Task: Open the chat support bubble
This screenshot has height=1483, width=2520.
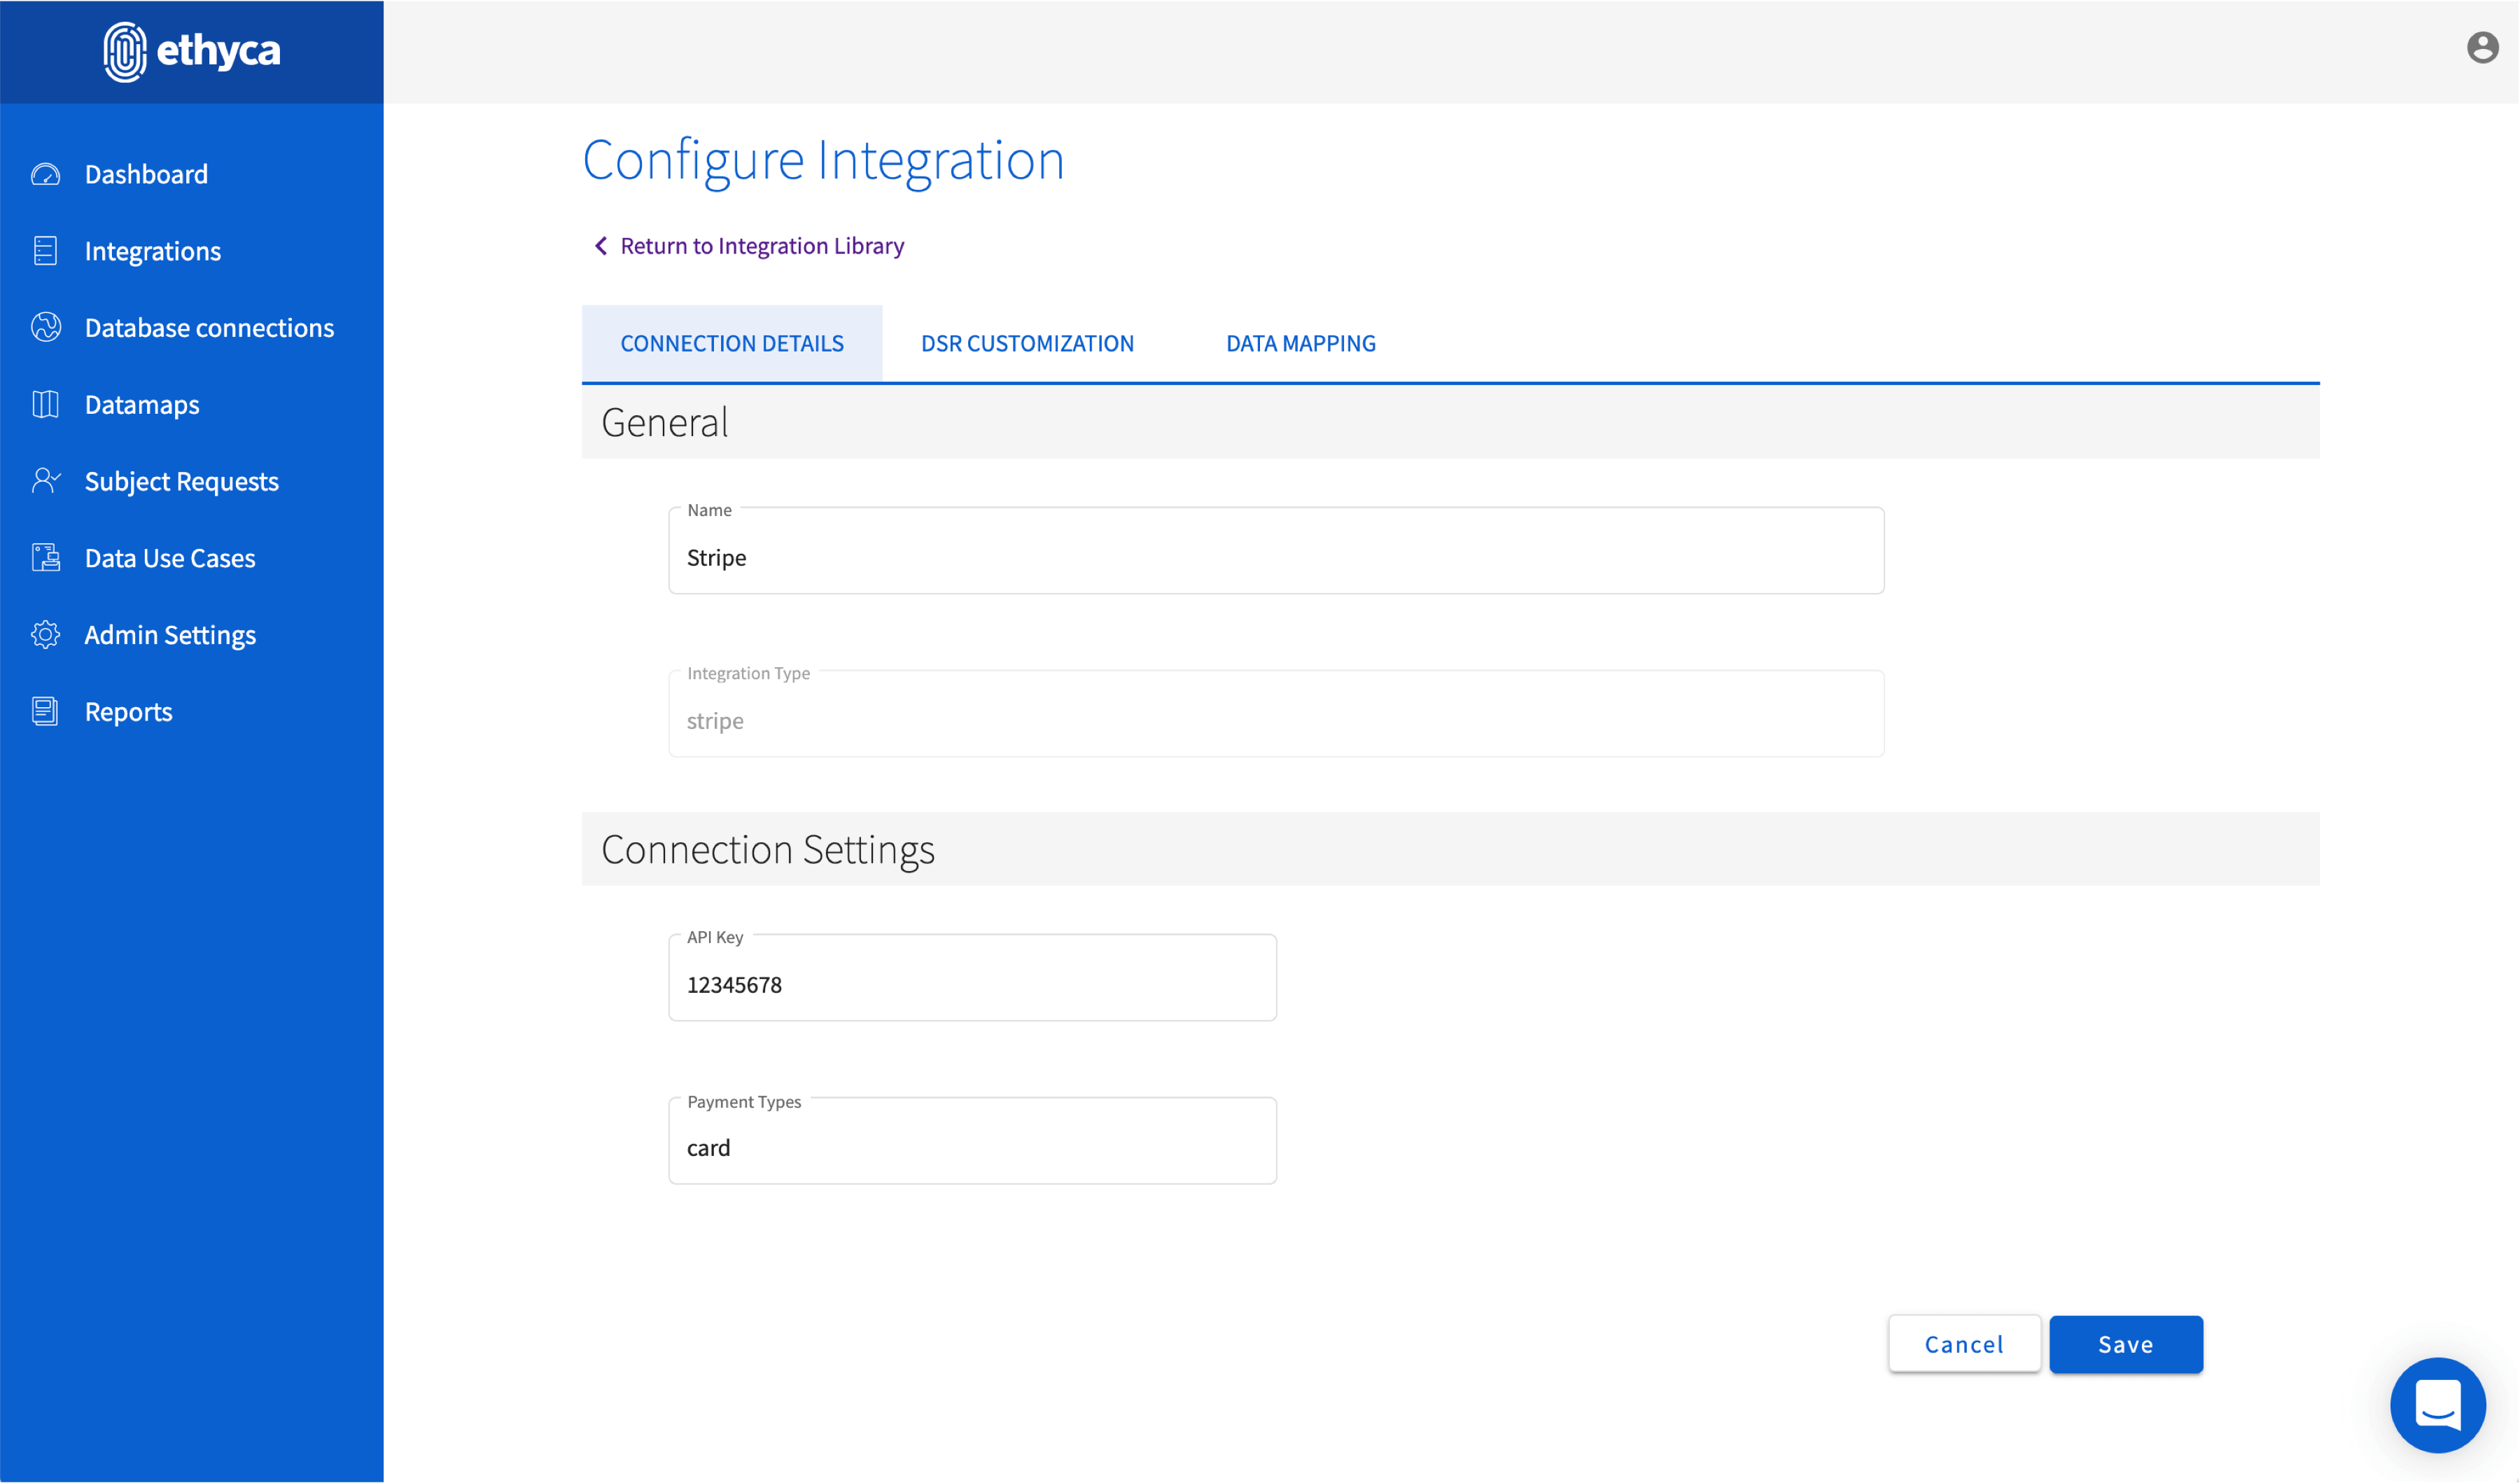Action: [2437, 1404]
